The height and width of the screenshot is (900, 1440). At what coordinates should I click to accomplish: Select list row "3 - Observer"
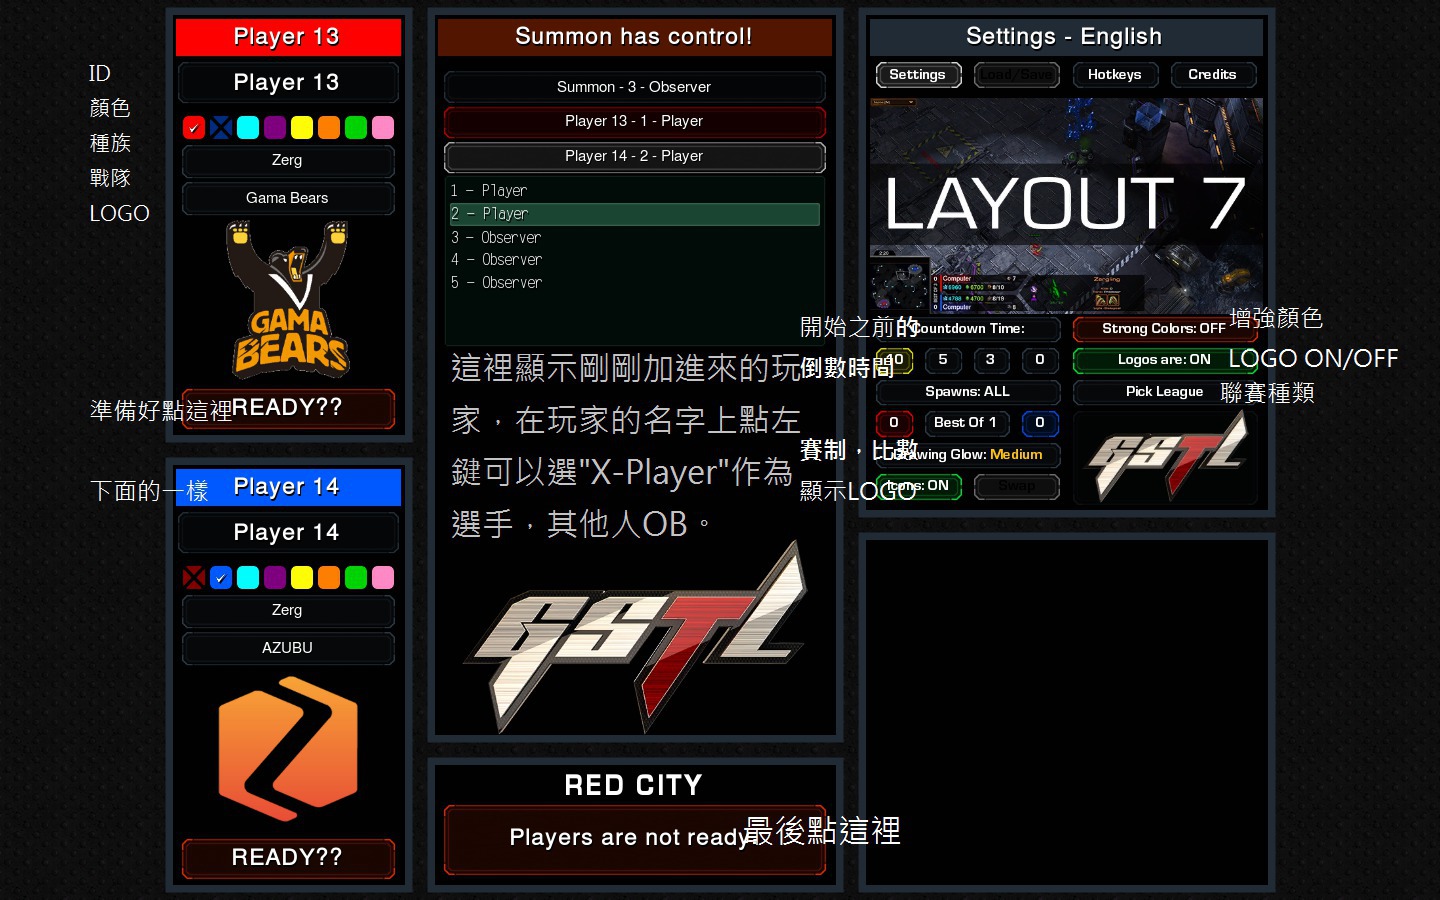click(634, 237)
